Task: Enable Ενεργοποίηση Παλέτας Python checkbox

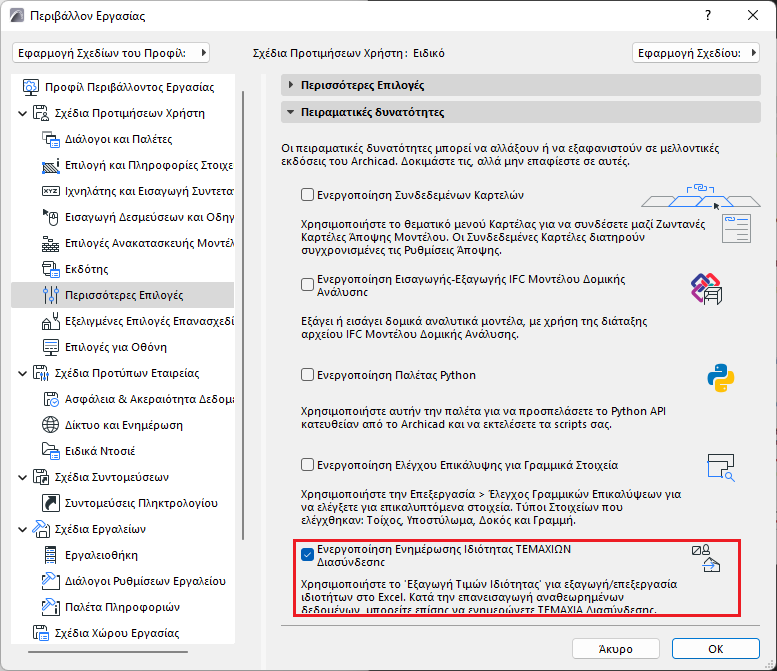Action: pos(308,375)
